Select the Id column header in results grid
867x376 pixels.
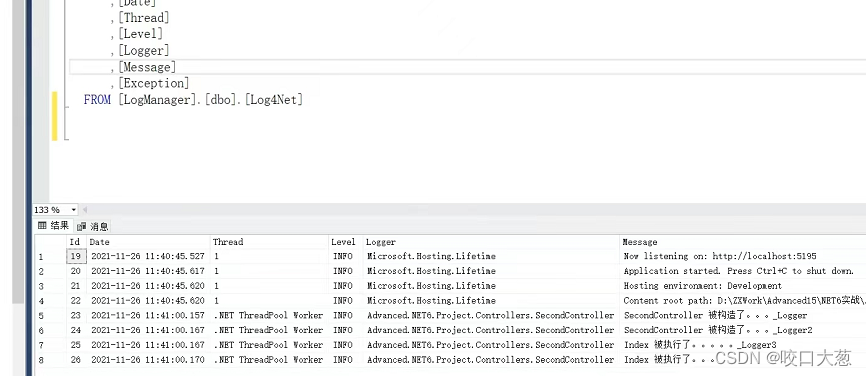76,242
